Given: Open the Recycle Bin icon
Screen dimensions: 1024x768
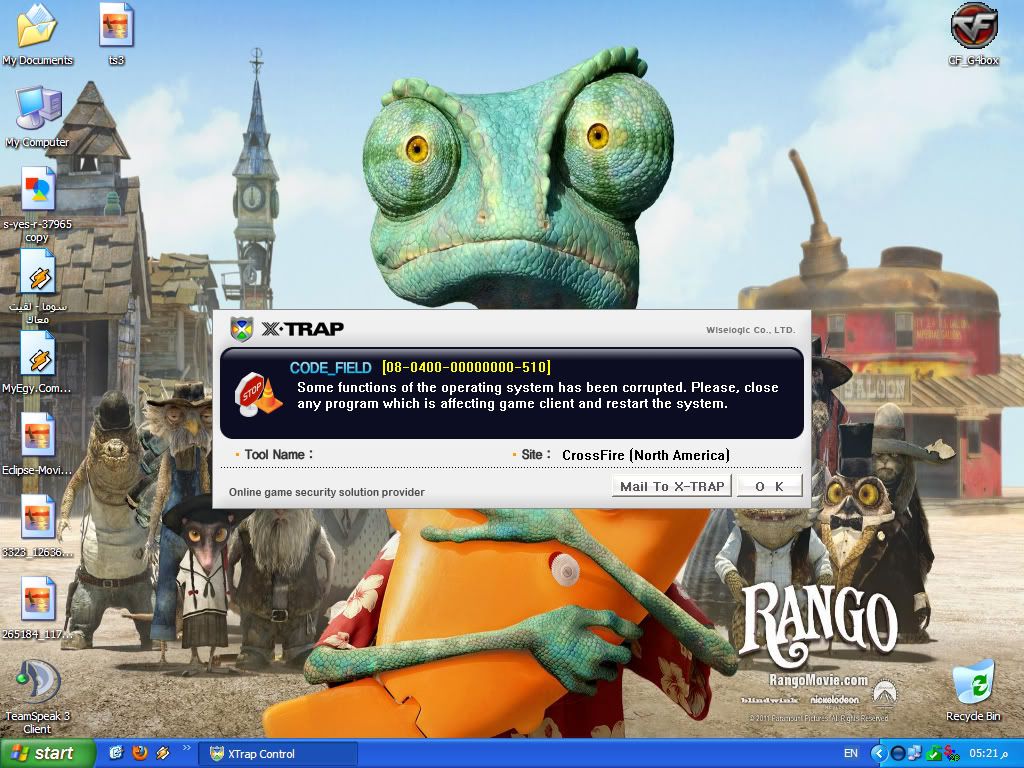Looking at the screenshot, I should click(973, 682).
